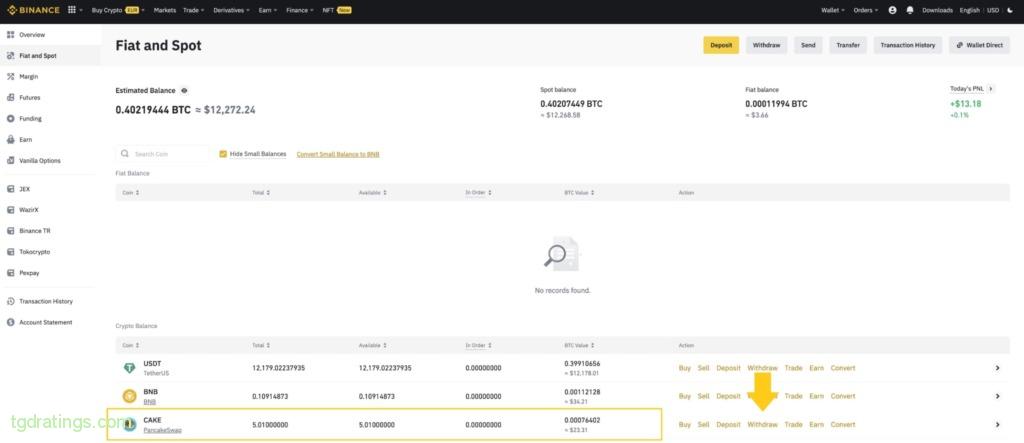
Task: Click Earn in the USDT row
Action: tap(816, 368)
